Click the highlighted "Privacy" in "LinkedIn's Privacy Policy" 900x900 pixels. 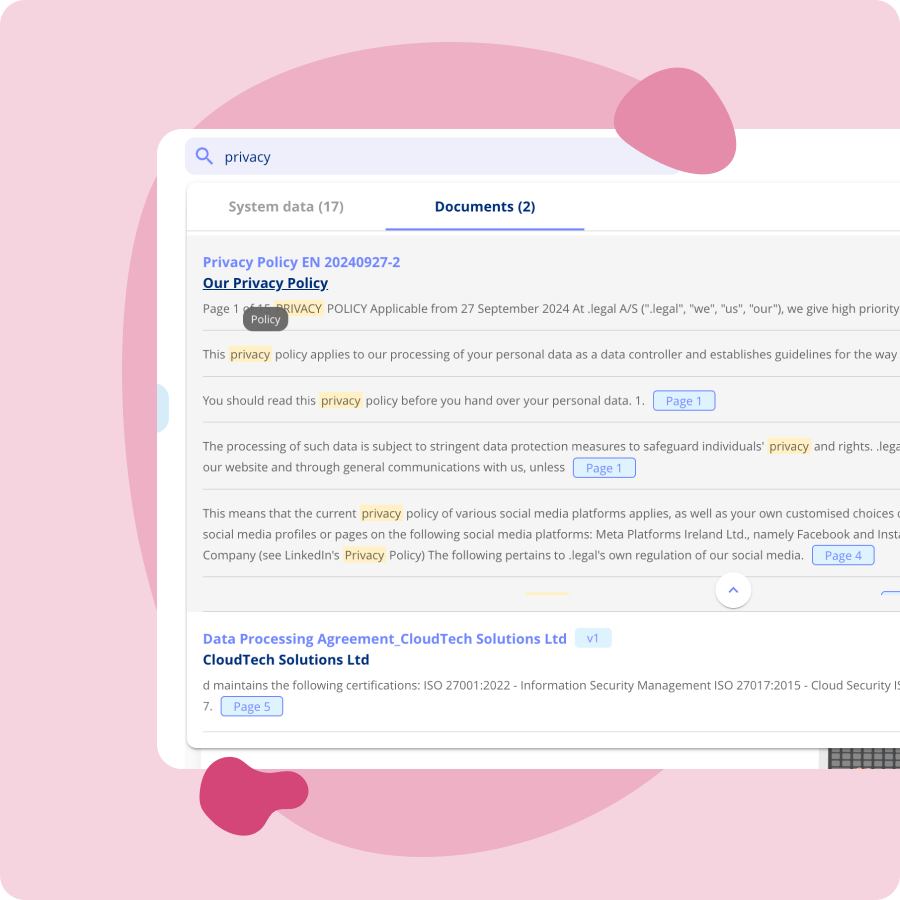(x=364, y=555)
